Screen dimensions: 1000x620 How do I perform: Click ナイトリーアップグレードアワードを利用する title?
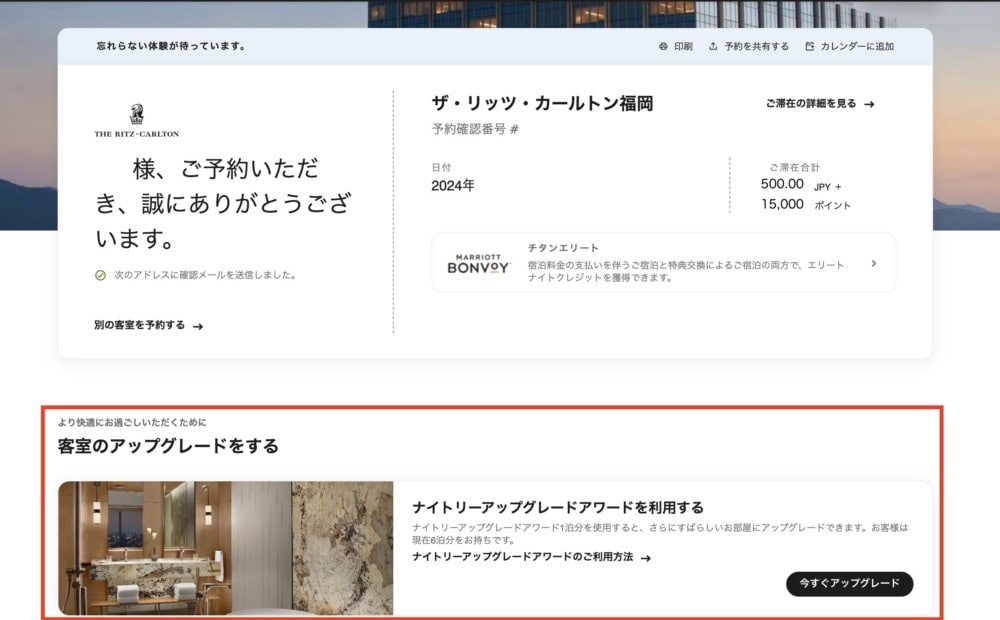[x=558, y=508]
